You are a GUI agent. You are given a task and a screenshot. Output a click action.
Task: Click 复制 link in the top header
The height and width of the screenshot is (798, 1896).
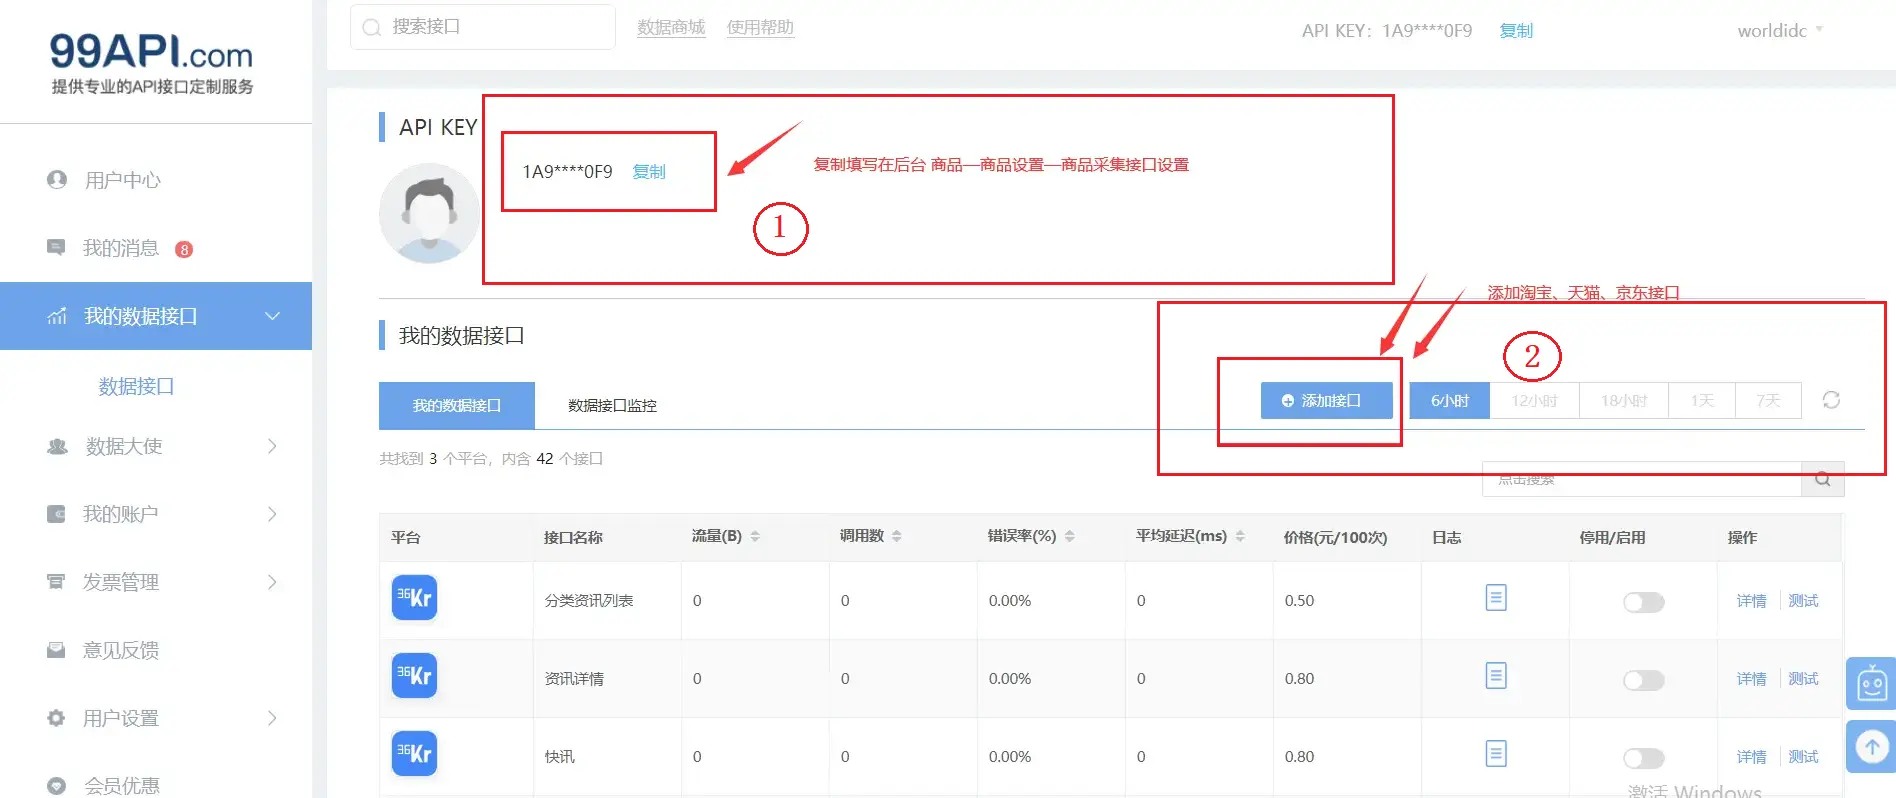[1515, 31]
